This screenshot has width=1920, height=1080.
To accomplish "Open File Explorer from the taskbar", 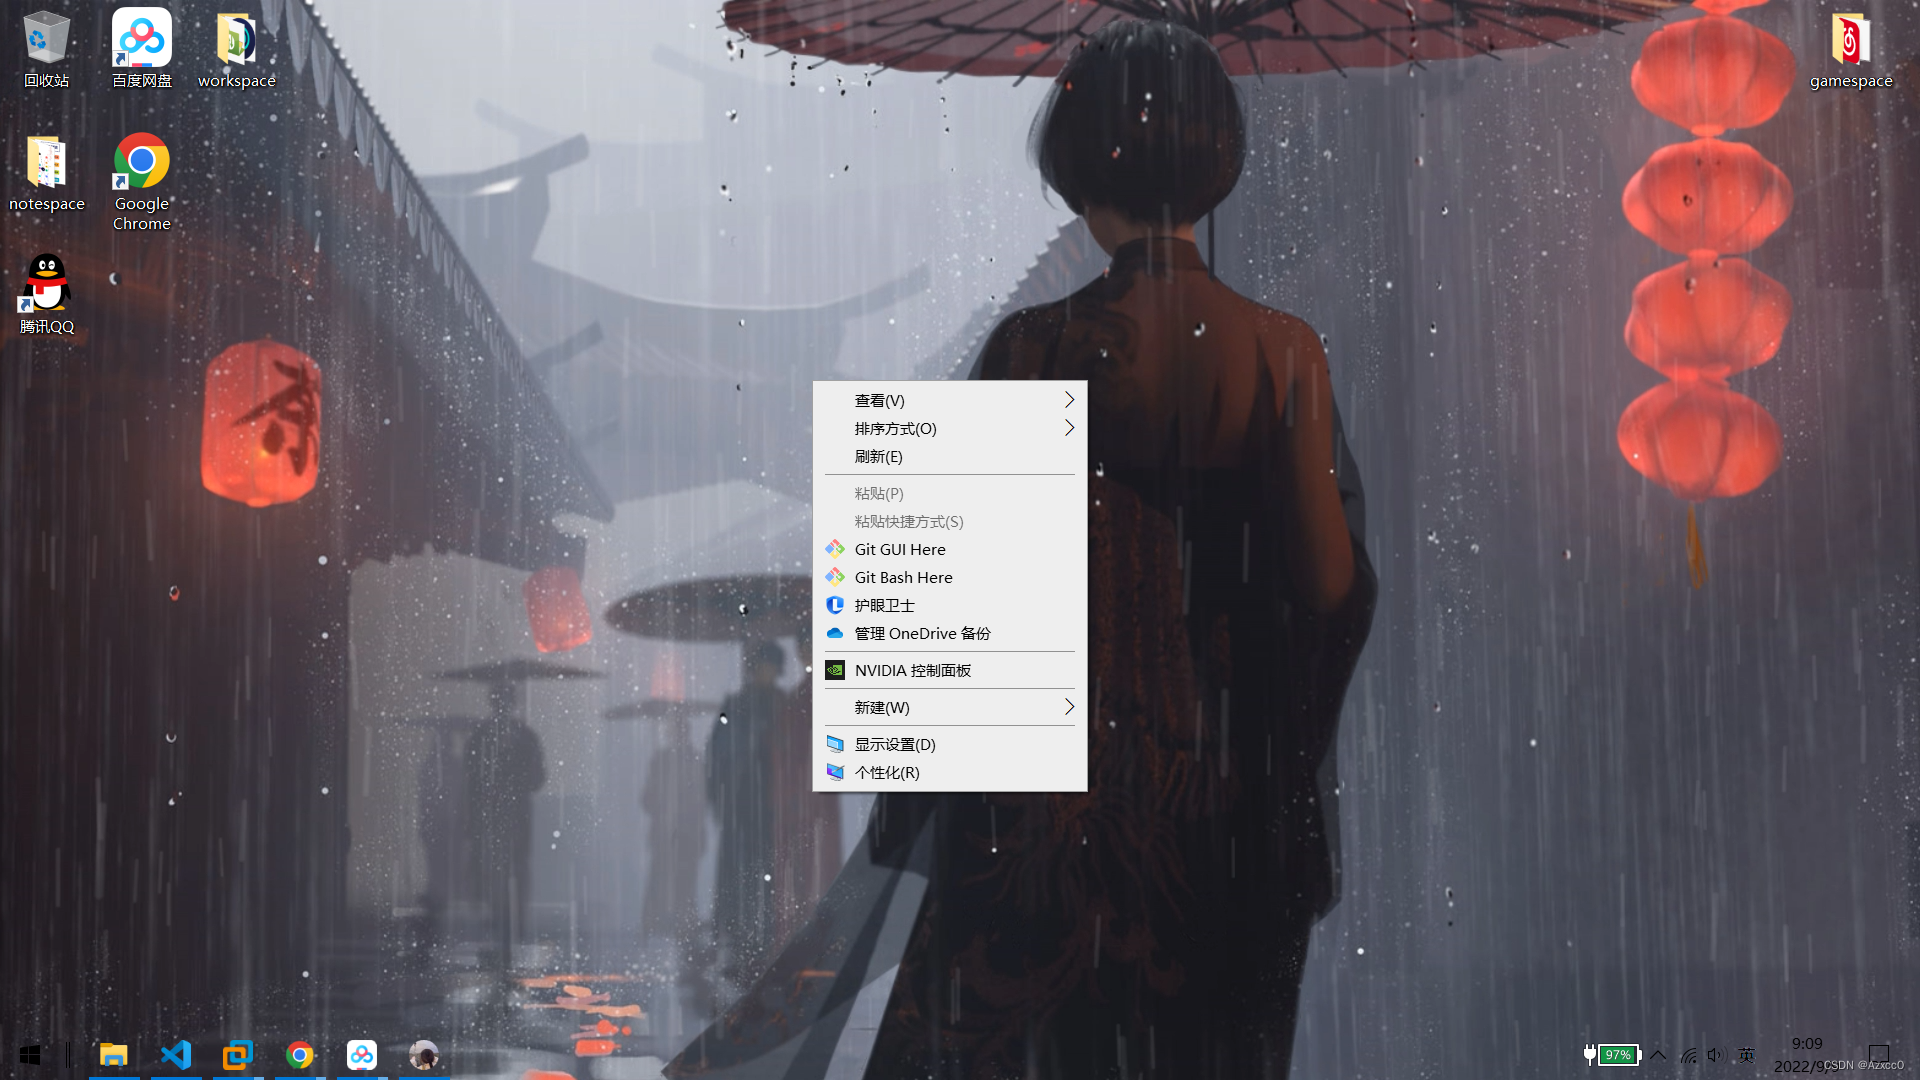I will click(114, 1055).
